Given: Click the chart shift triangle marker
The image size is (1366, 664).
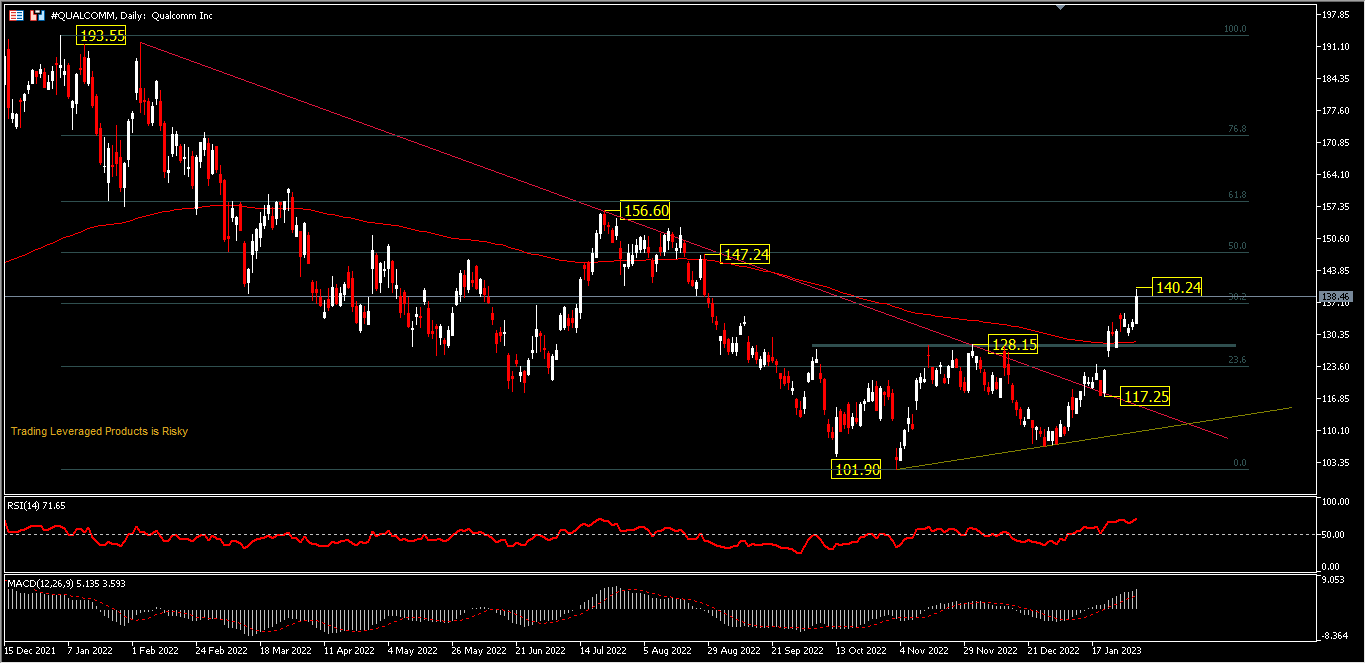Looking at the screenshot, I should (1061, 7).
